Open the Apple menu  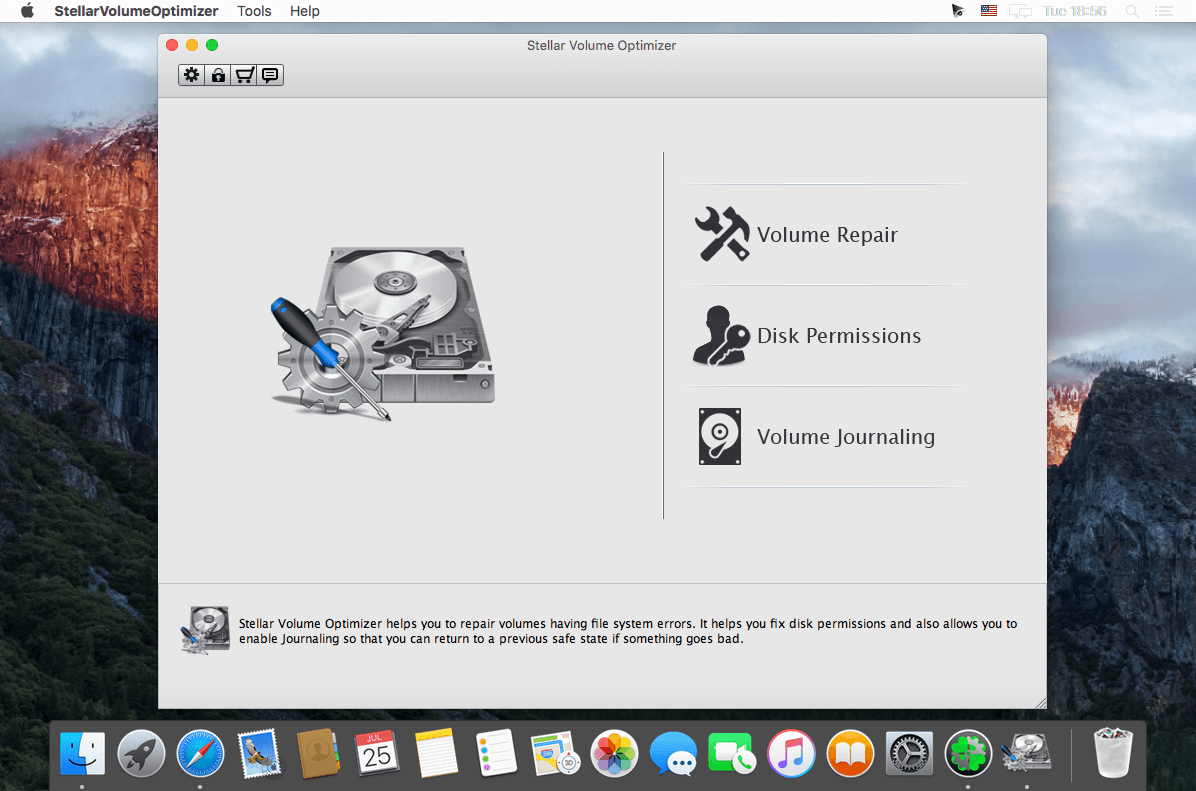(x=27, y=11)
